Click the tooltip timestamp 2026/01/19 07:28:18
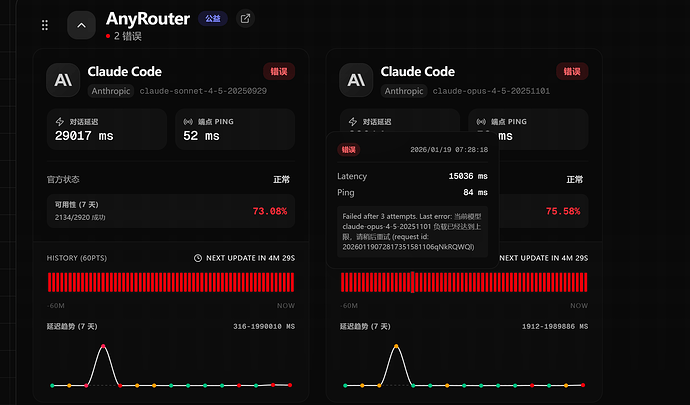The width and height of the screenshot is (690, 405). pos(449,150)
